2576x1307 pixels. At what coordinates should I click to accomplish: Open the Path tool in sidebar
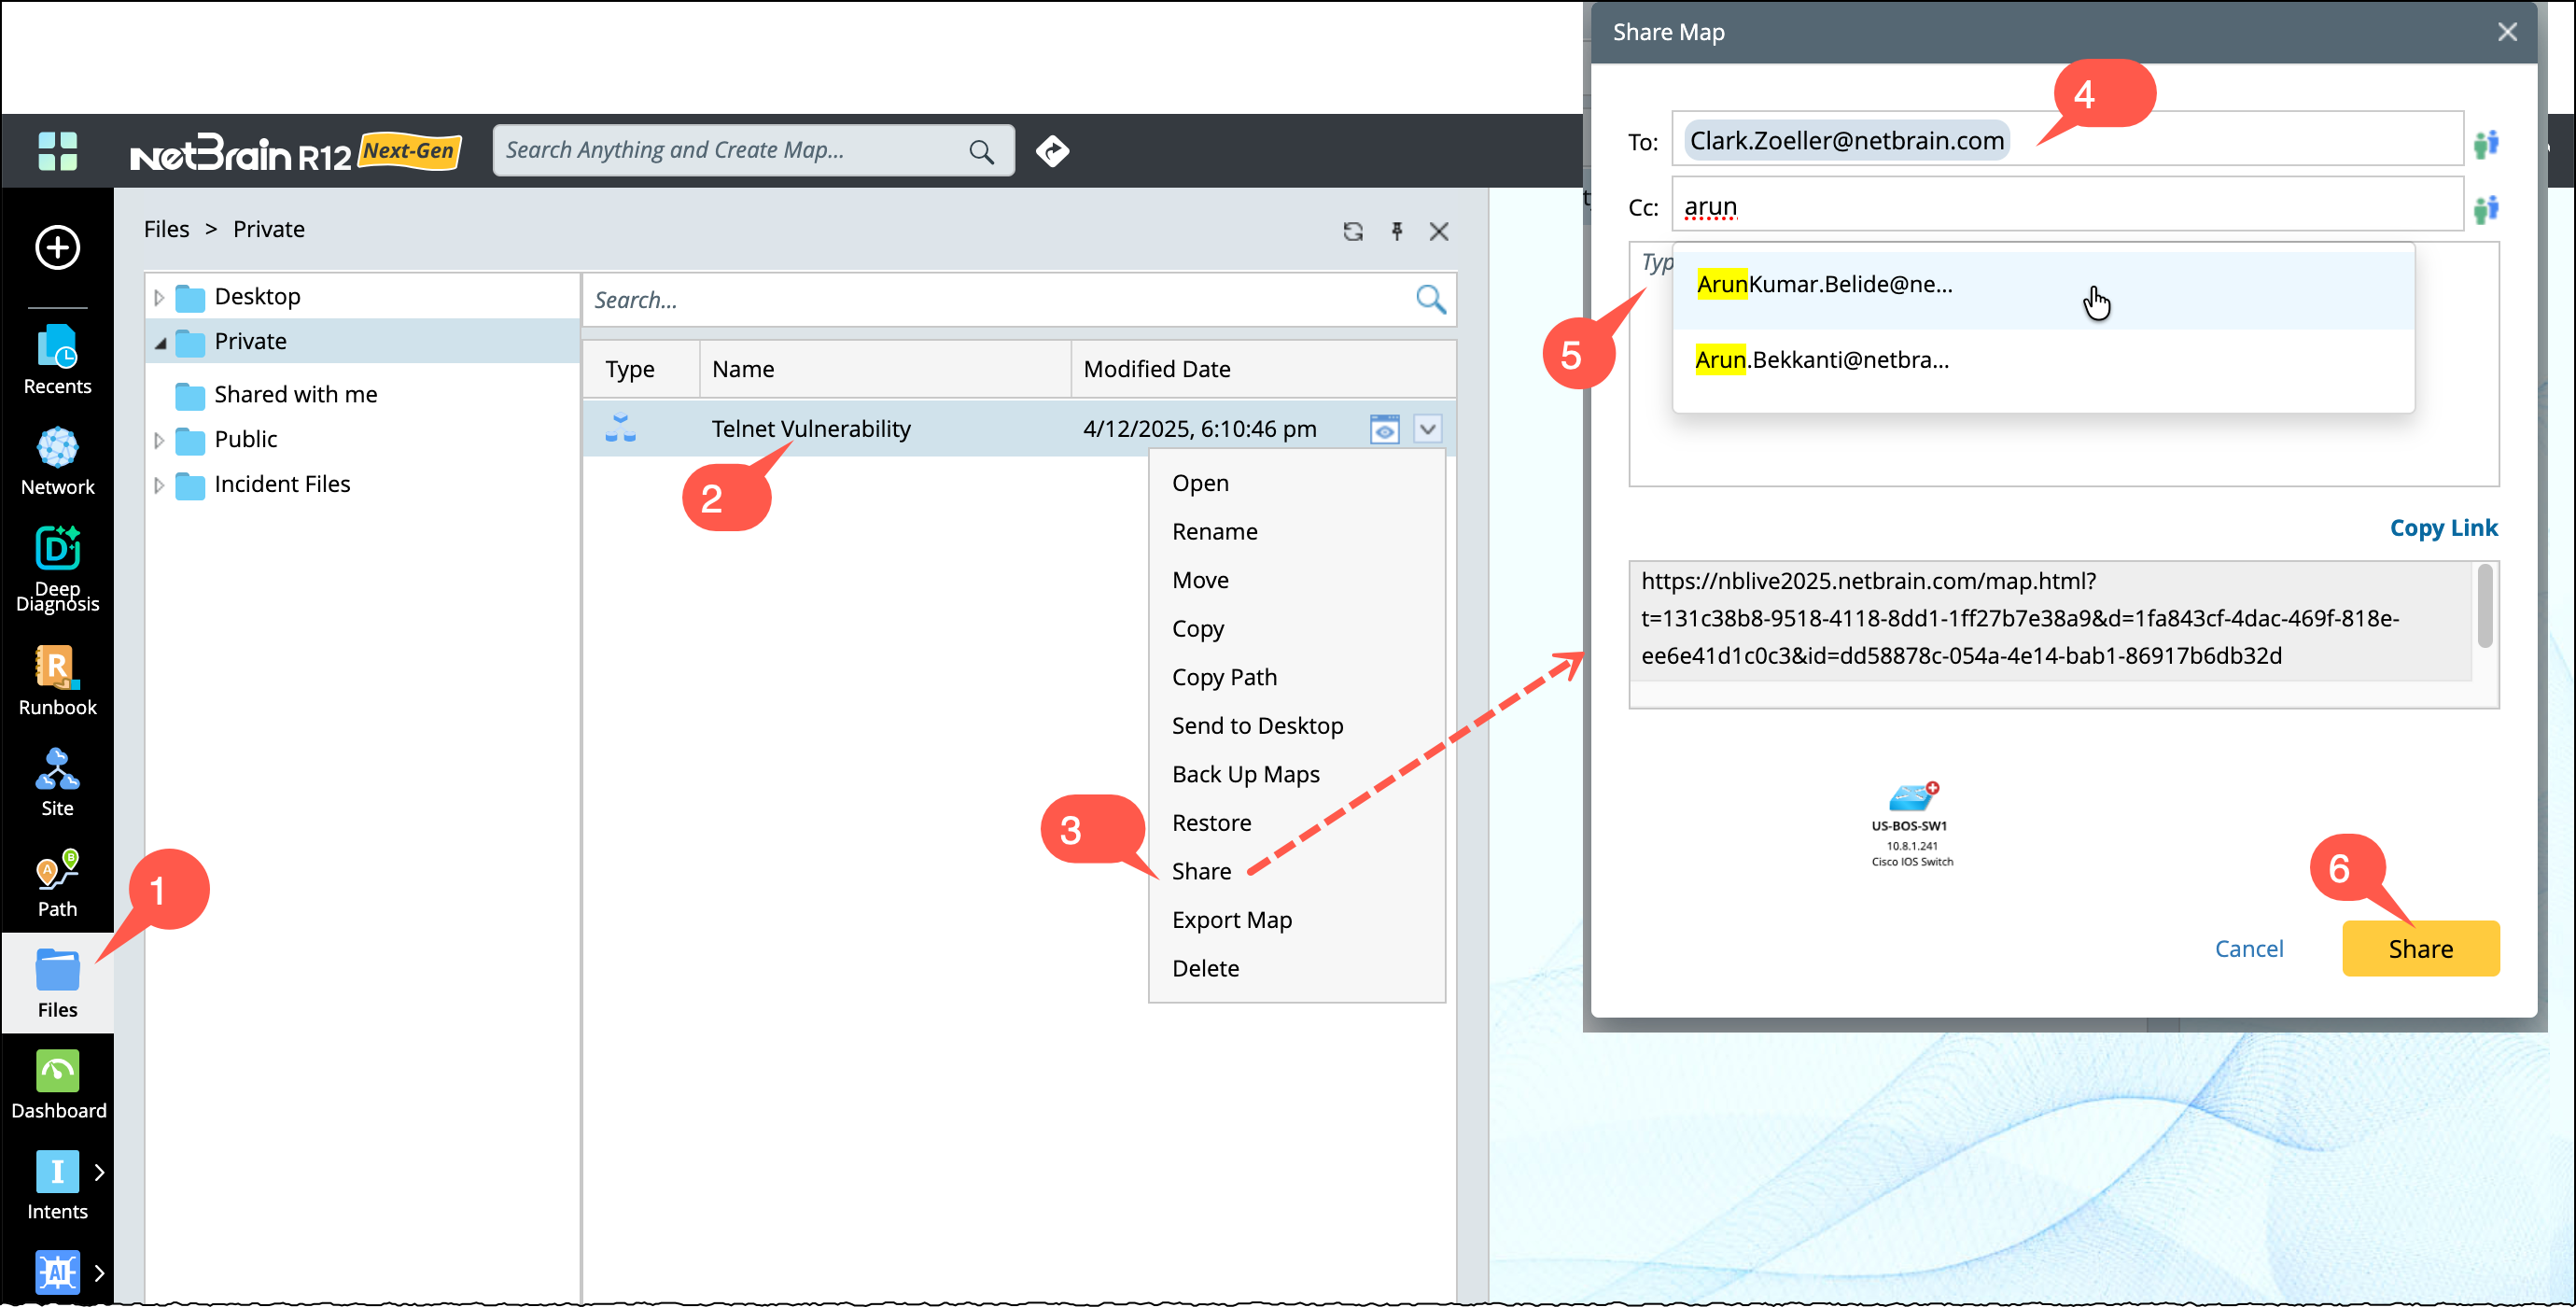(x=57, y=870)
